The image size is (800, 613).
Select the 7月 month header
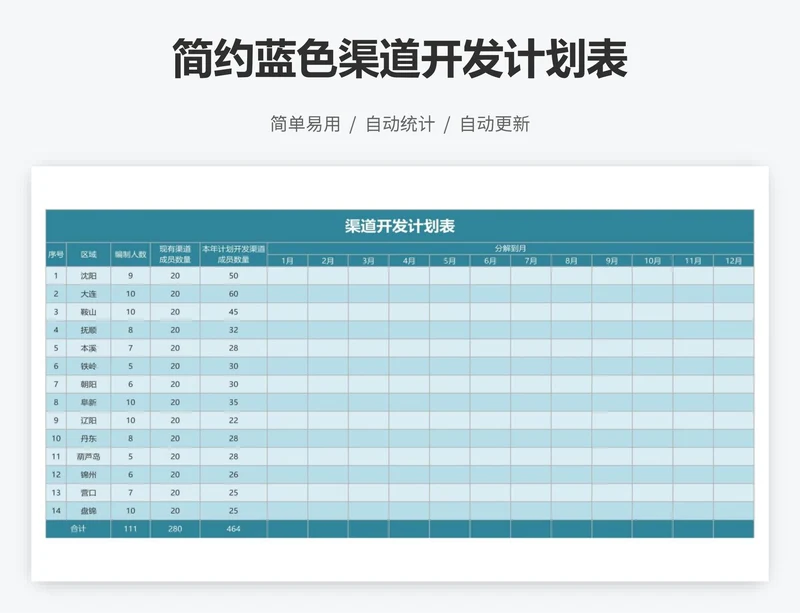point(531,261)
